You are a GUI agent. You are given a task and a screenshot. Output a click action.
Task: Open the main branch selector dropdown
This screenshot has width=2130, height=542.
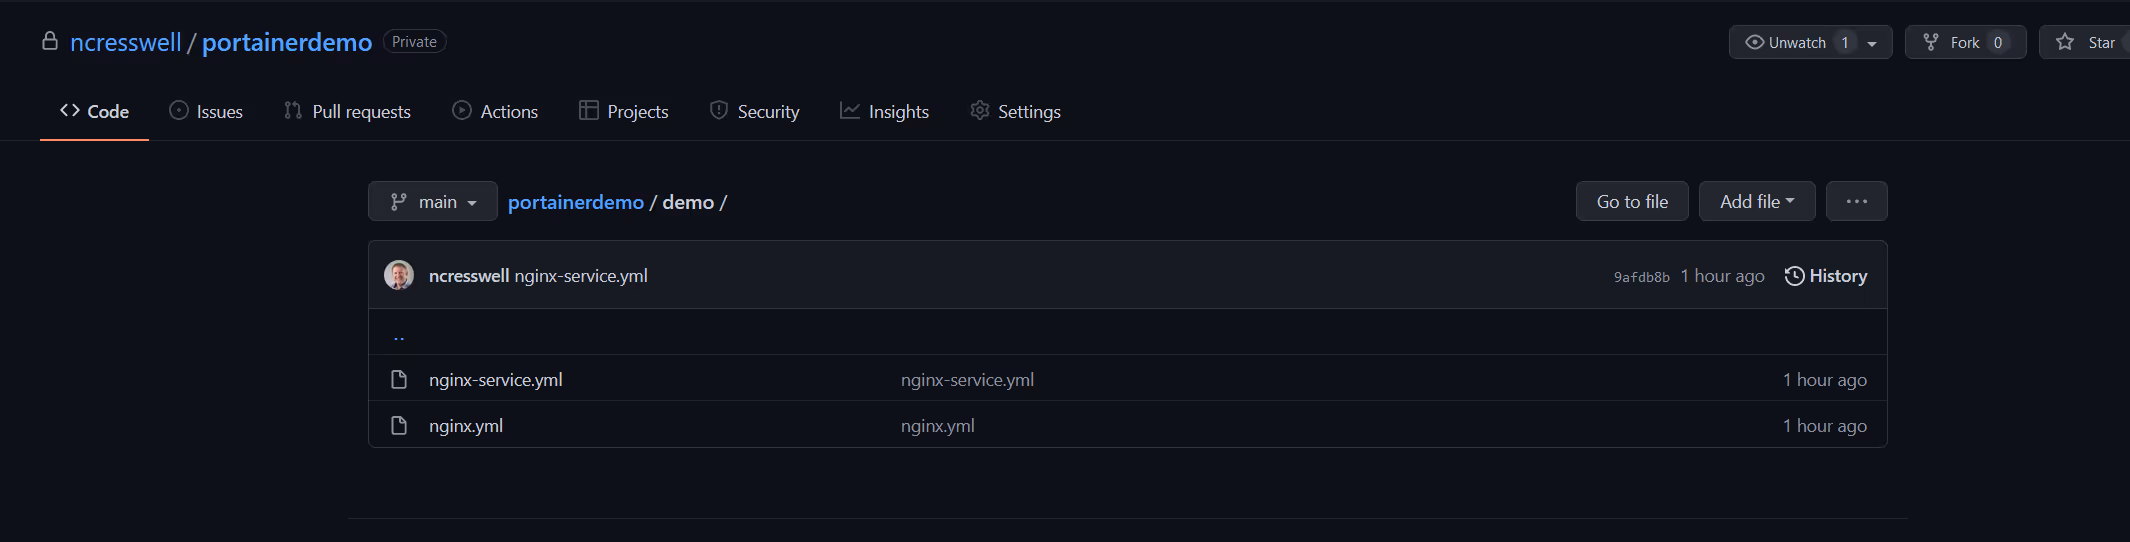coord(432,201)
